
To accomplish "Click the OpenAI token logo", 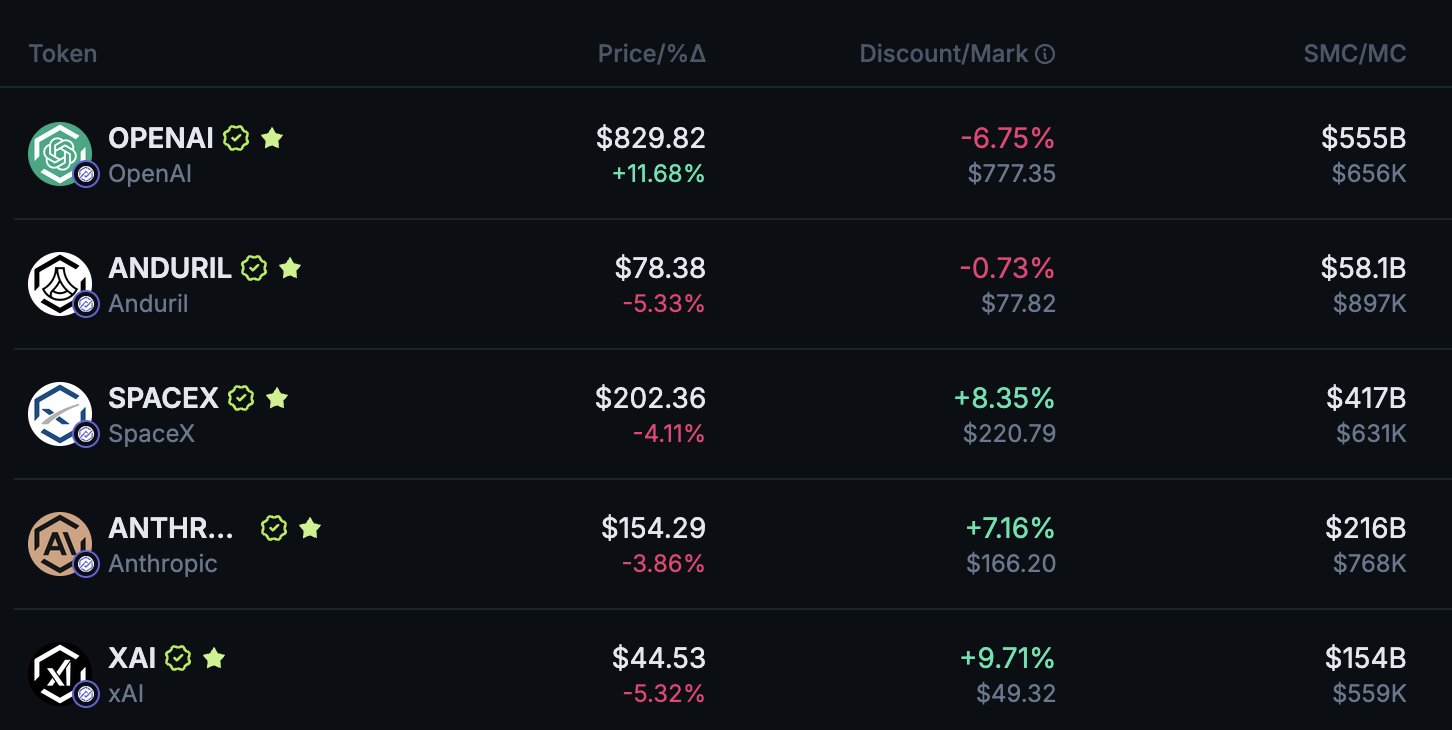I will [x=60, y=153].
